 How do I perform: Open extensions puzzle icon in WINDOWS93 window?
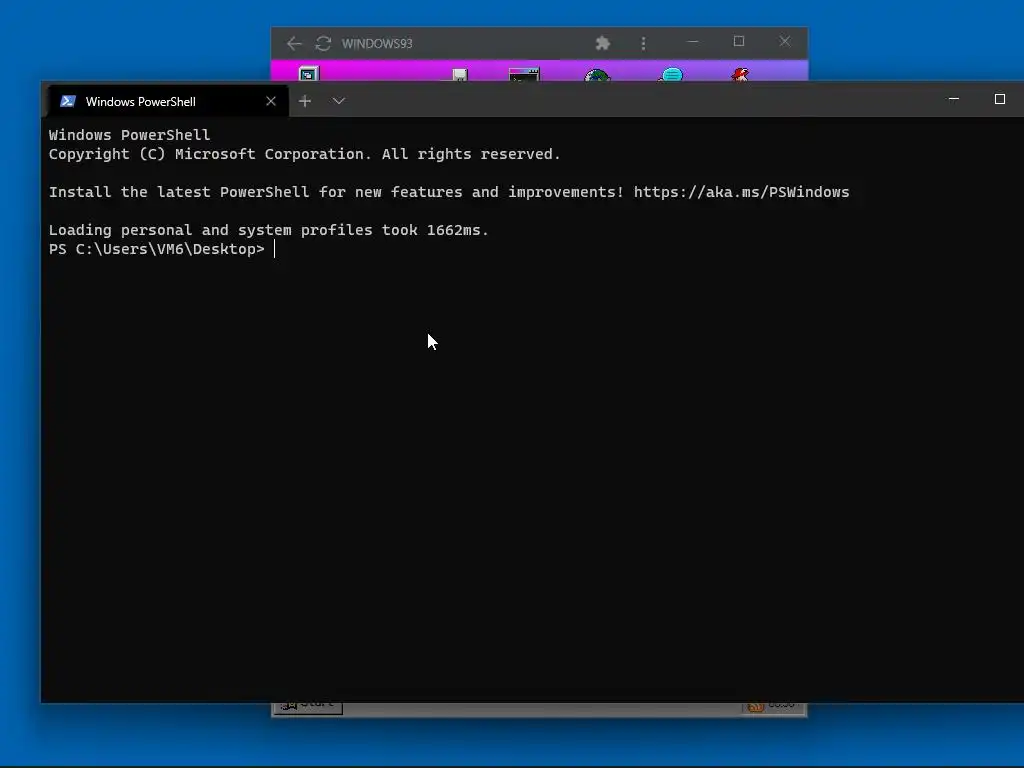602,44
